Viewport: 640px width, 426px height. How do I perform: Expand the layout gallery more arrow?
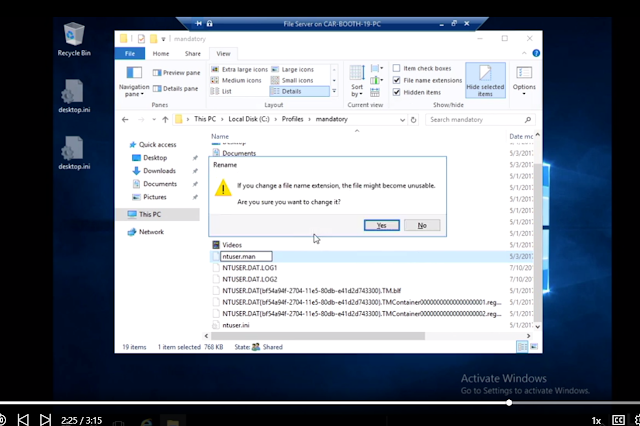click(x=334, y=91)
